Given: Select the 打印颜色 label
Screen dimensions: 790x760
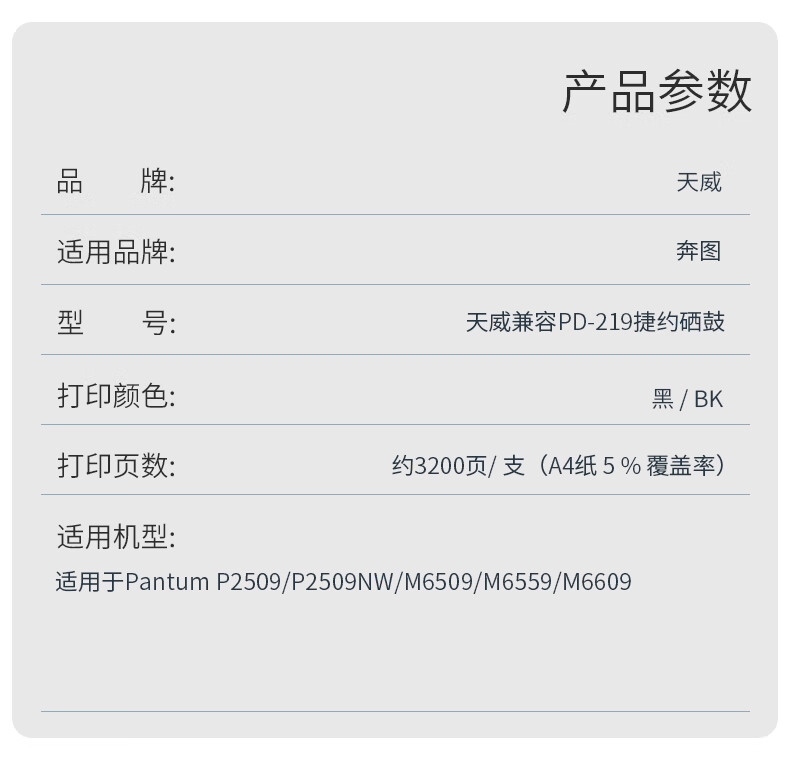Looking at the screenshot, I should coord(116,395).
